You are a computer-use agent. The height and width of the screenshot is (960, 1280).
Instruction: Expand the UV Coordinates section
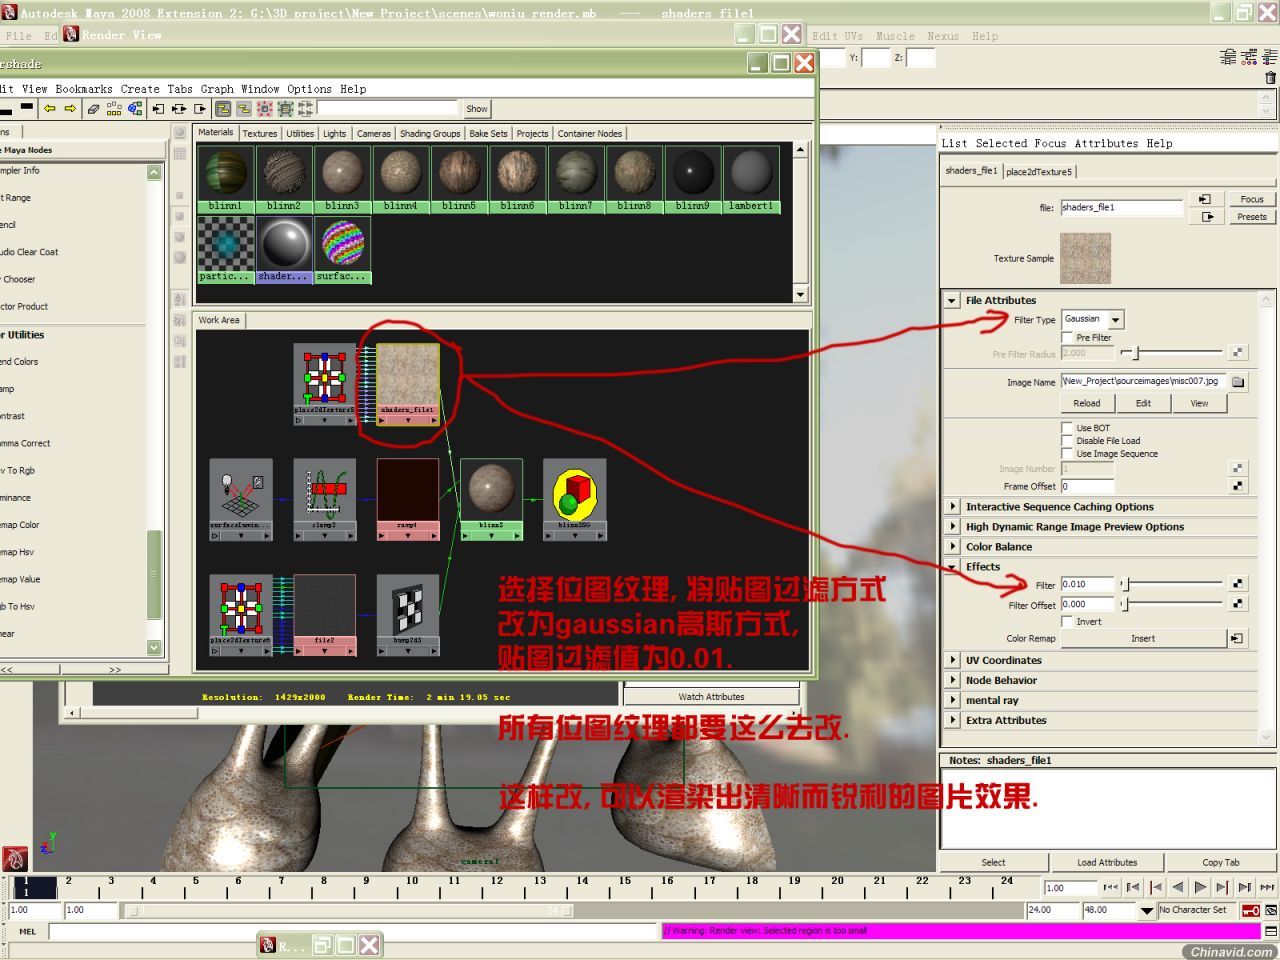(x=952, y=660)
